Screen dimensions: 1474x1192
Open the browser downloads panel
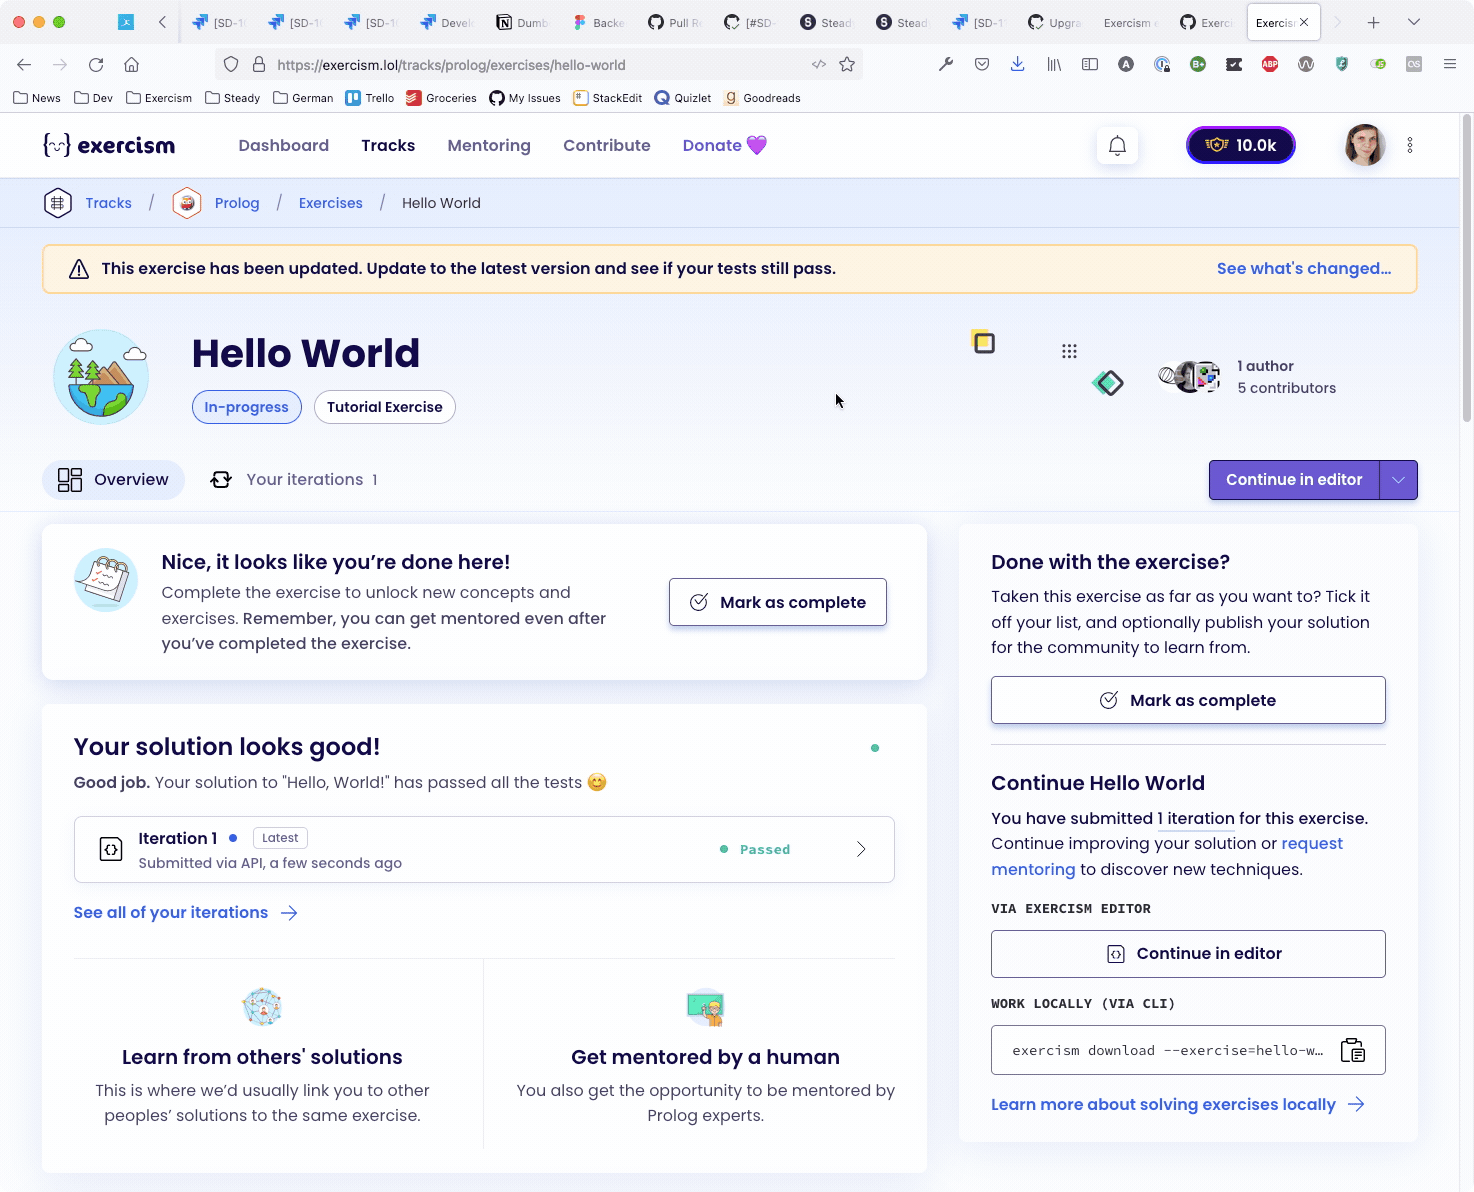[x=1017, y=65]
